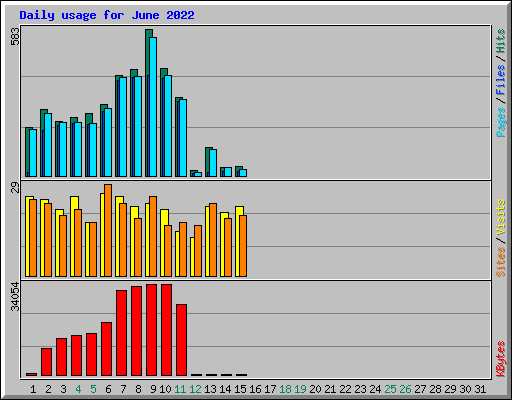512x400 pixels.
Task: Click the orange visits bar for day 6
Action: click(108, 230)
